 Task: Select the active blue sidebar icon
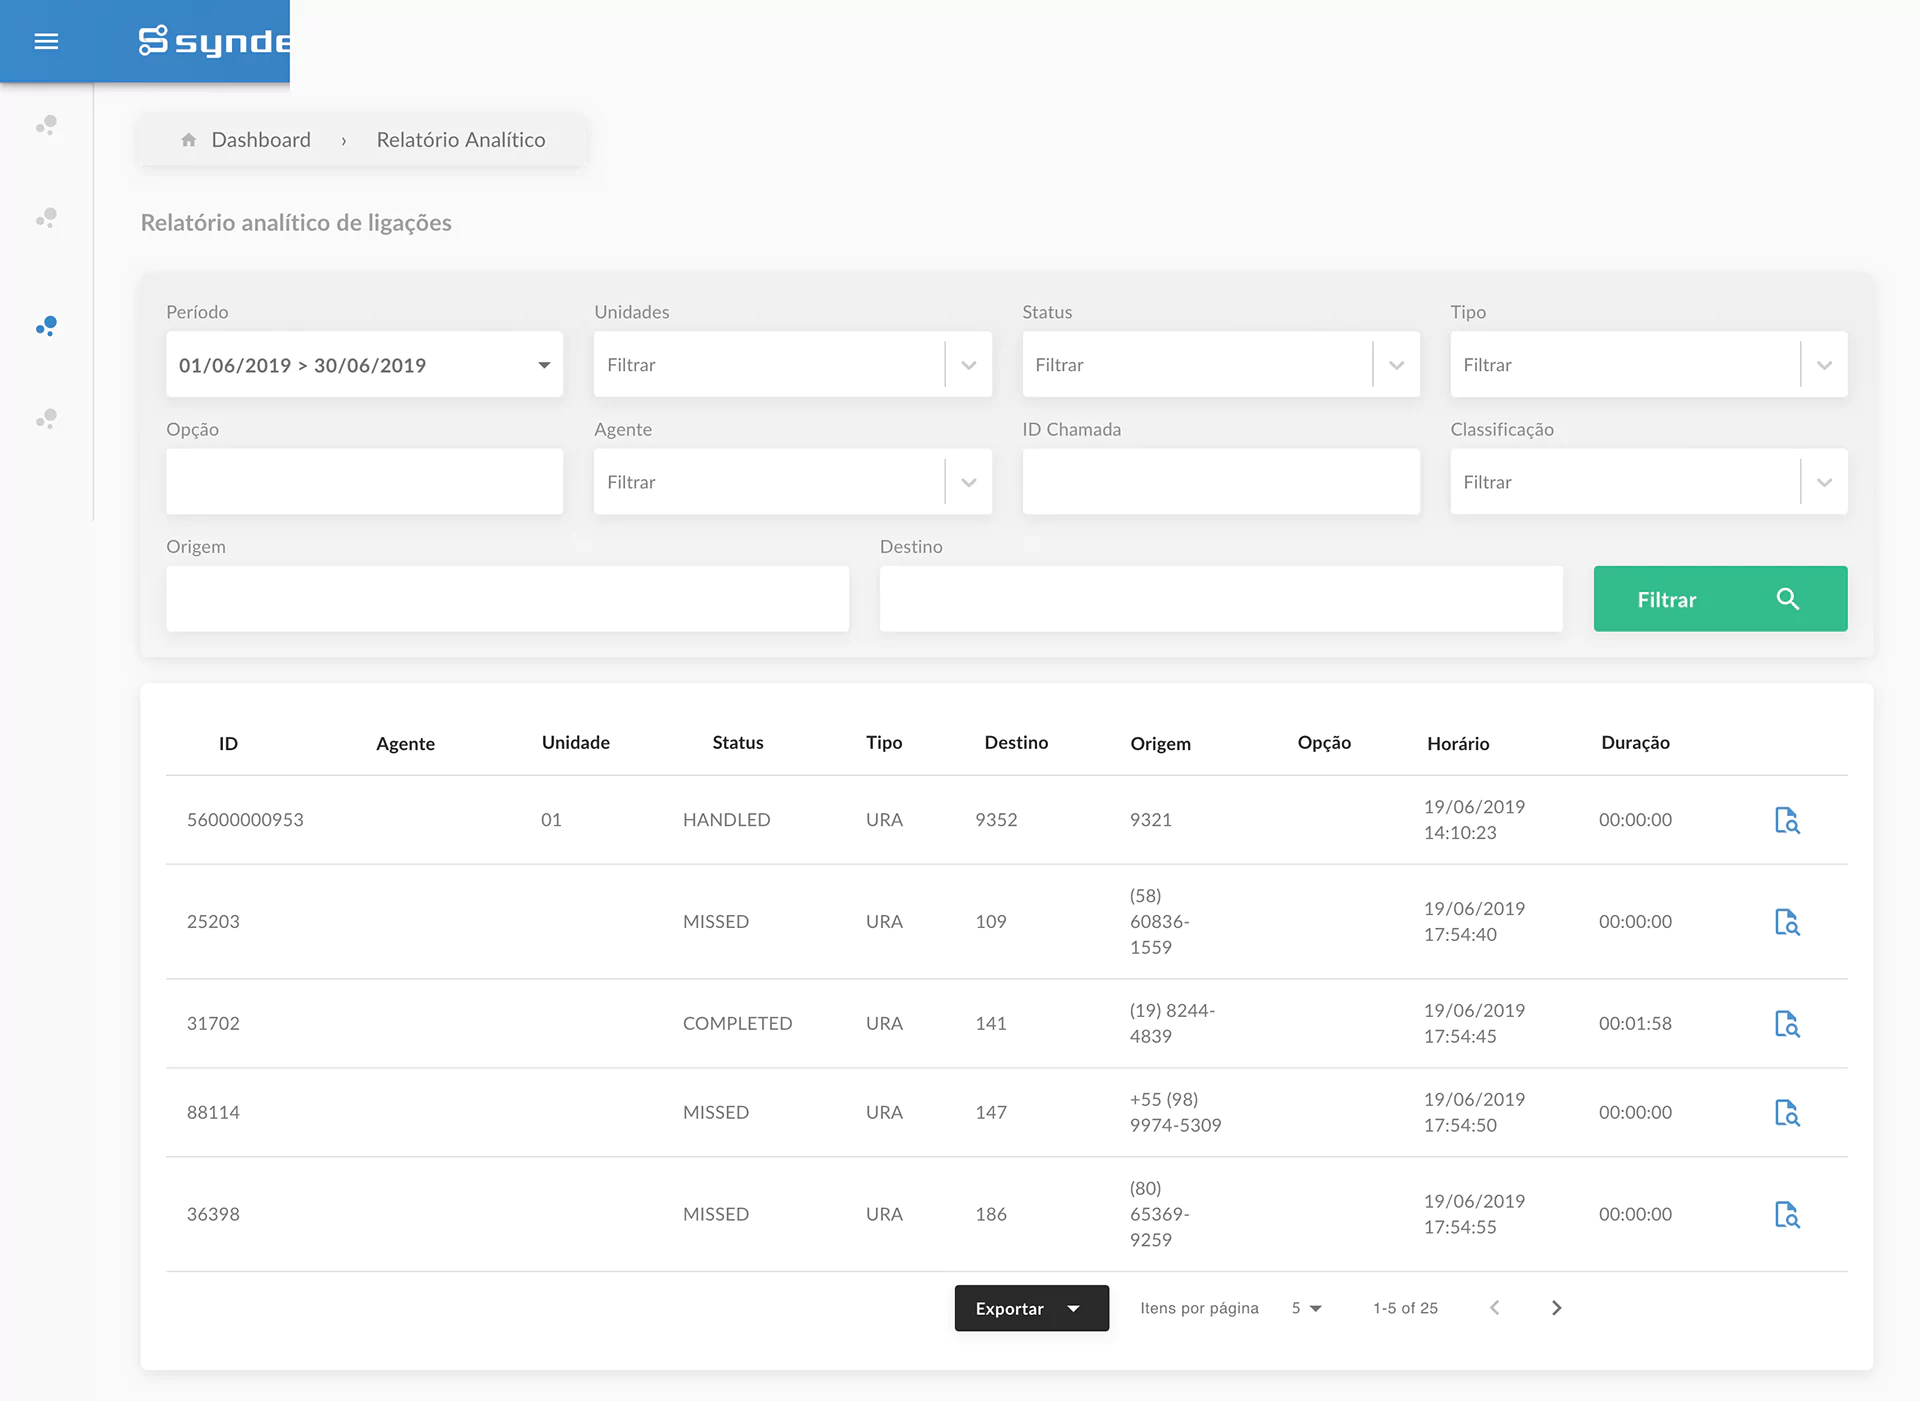click(46, 326)
